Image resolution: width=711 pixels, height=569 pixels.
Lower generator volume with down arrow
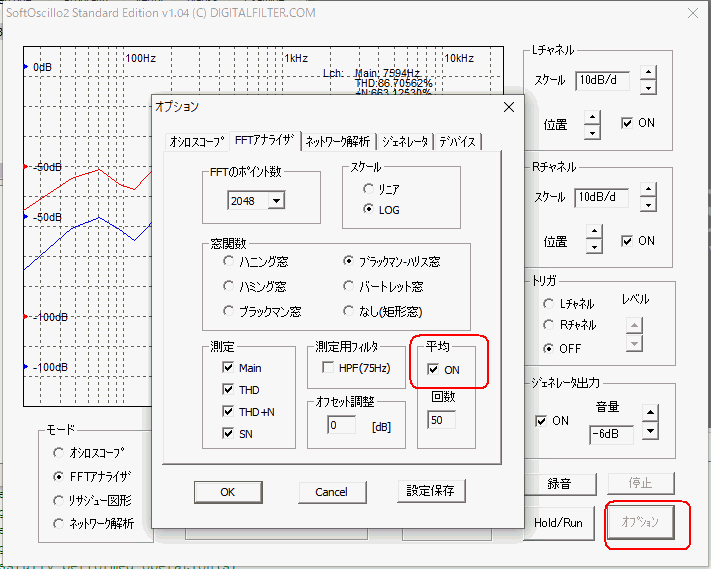tap(650, 430)
